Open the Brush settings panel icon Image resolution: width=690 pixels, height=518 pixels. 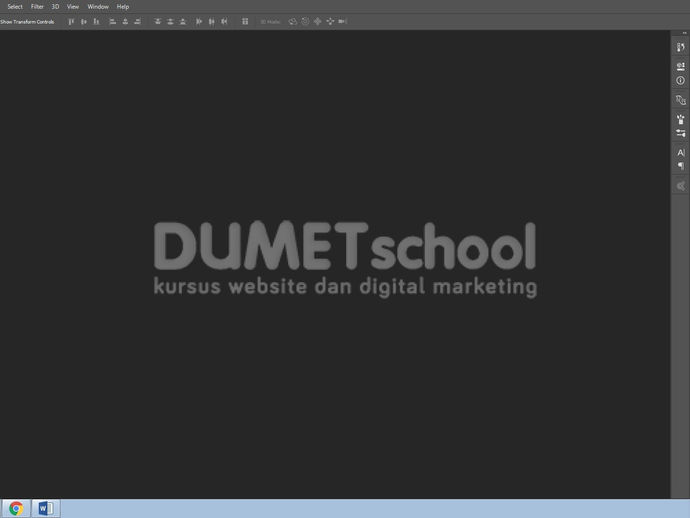(x=681, y=133)
